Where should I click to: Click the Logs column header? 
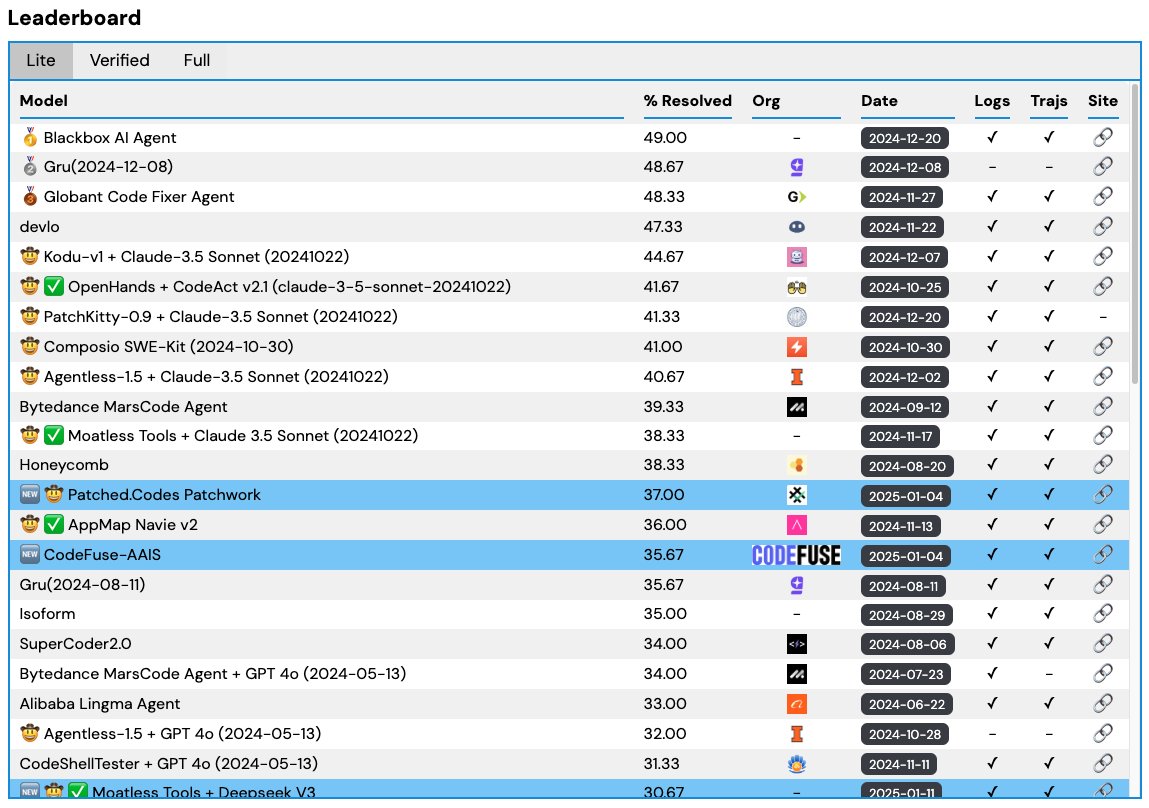point(992,101)
